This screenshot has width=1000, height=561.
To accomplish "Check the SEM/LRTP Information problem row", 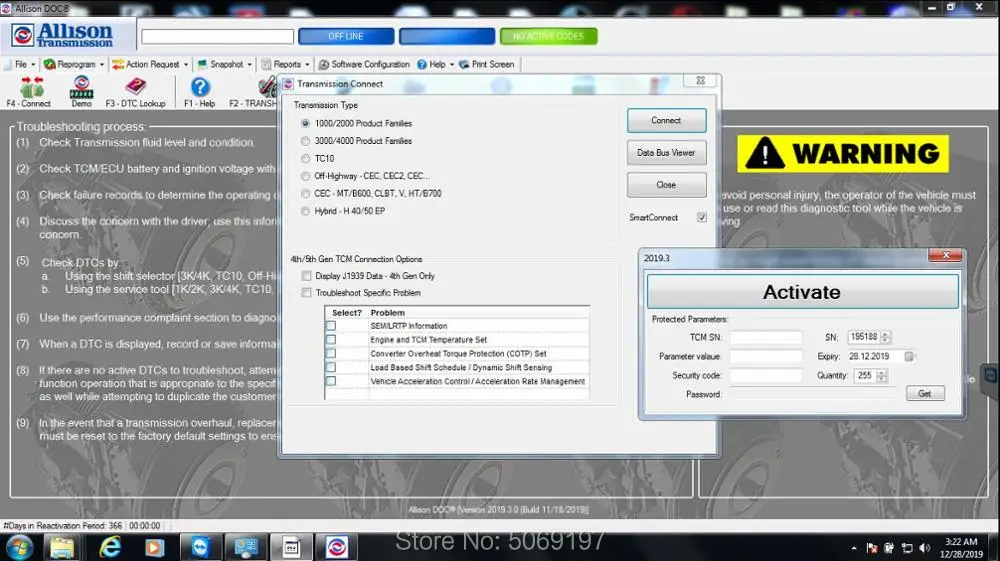I will pos(331,326).
